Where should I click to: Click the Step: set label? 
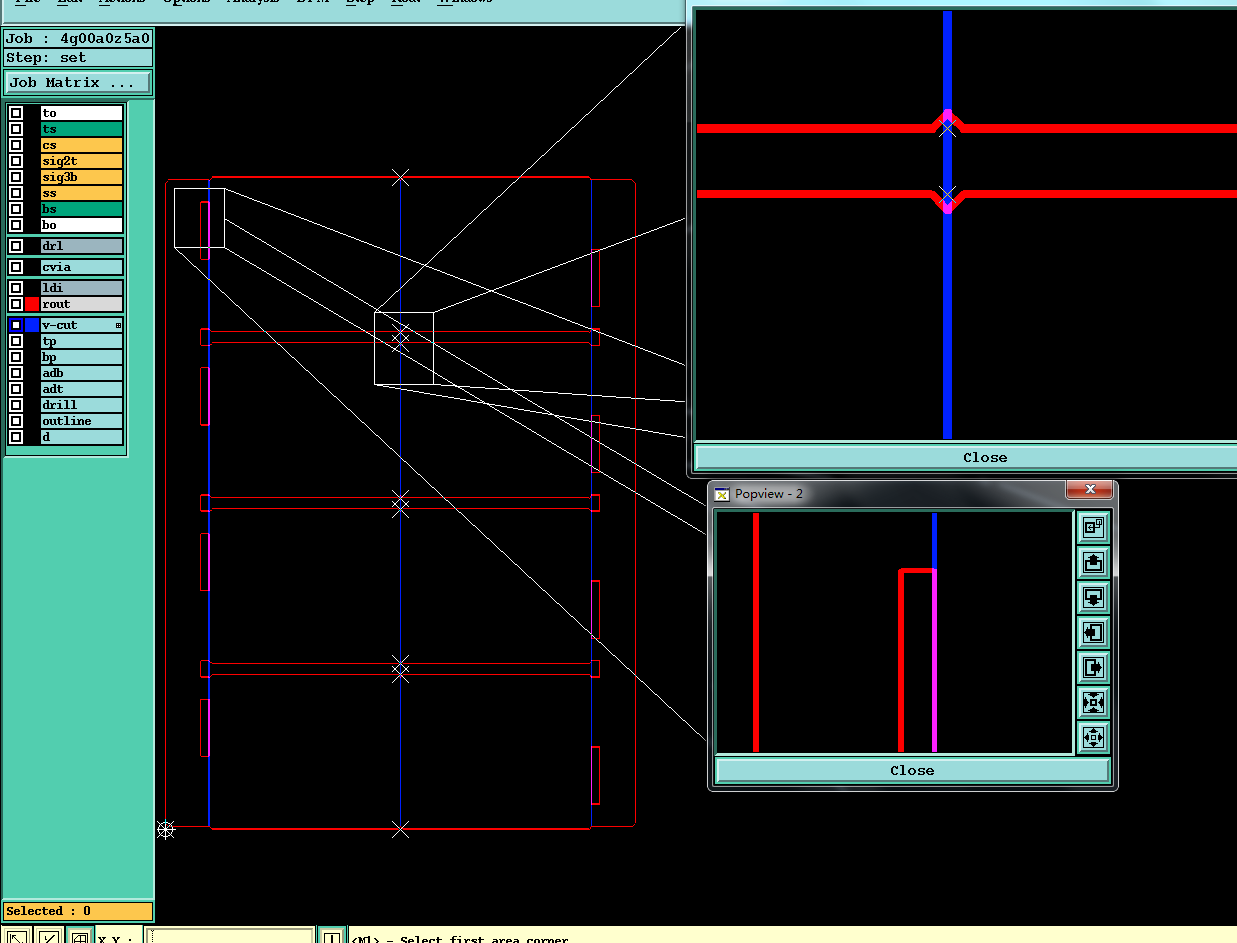pos(78,58)
